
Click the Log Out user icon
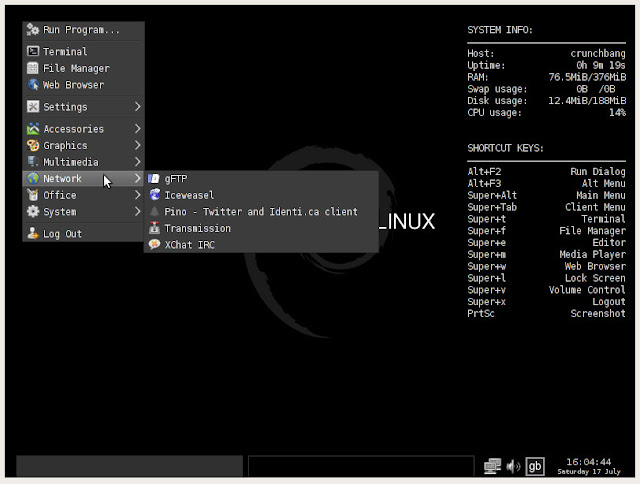(x=33, y=233)
